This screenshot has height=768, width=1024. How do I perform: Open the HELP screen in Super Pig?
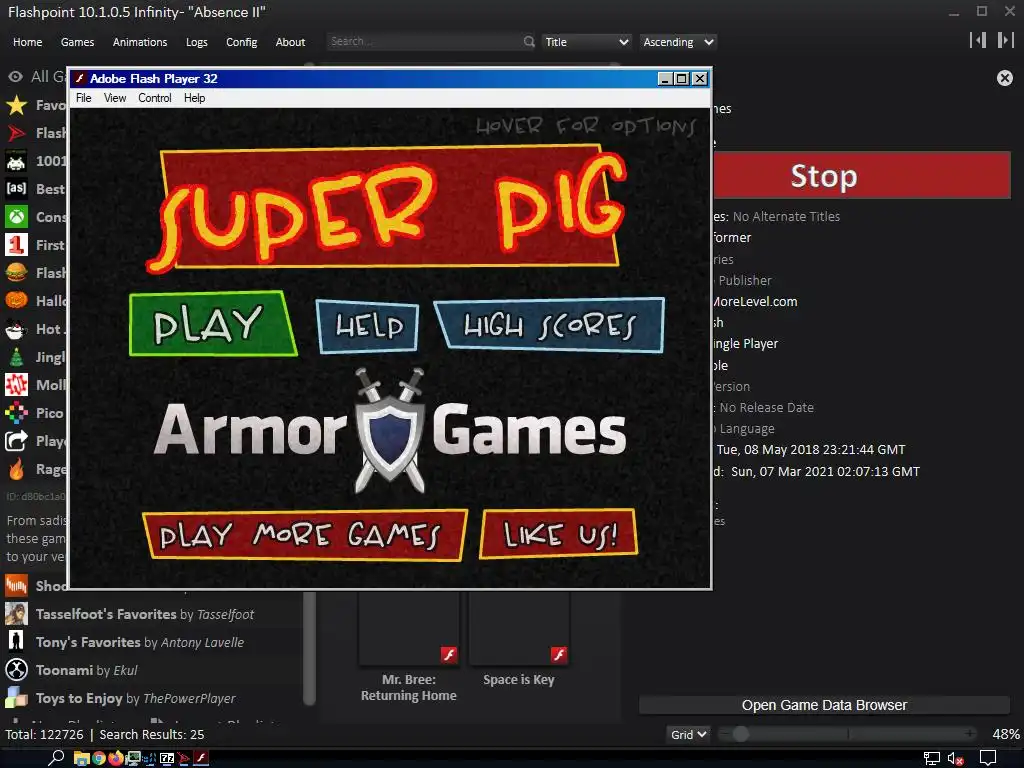point(368,325)
